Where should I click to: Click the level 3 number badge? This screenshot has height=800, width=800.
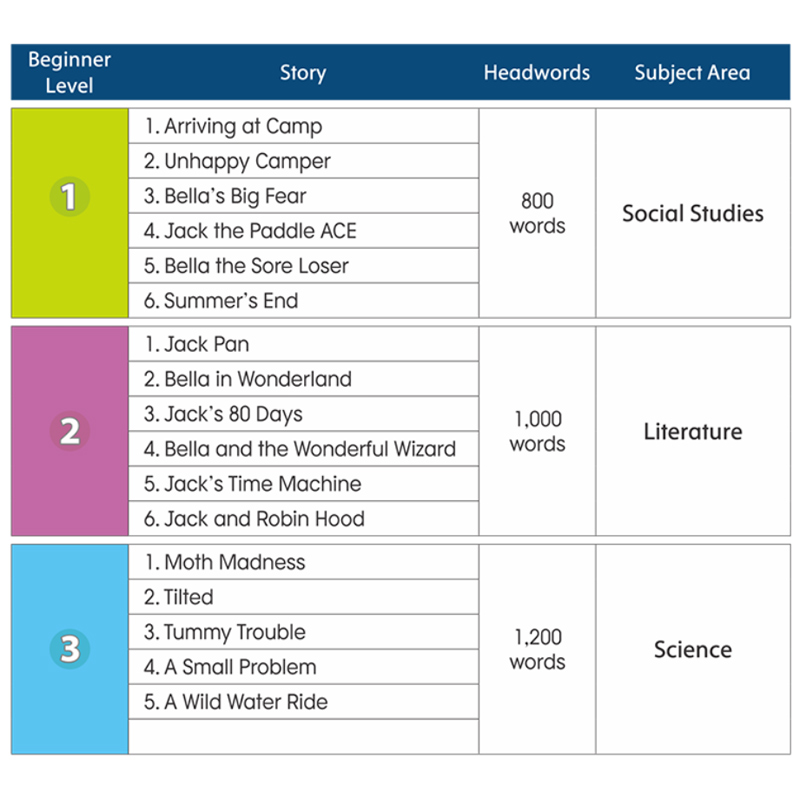coord(69,649)
